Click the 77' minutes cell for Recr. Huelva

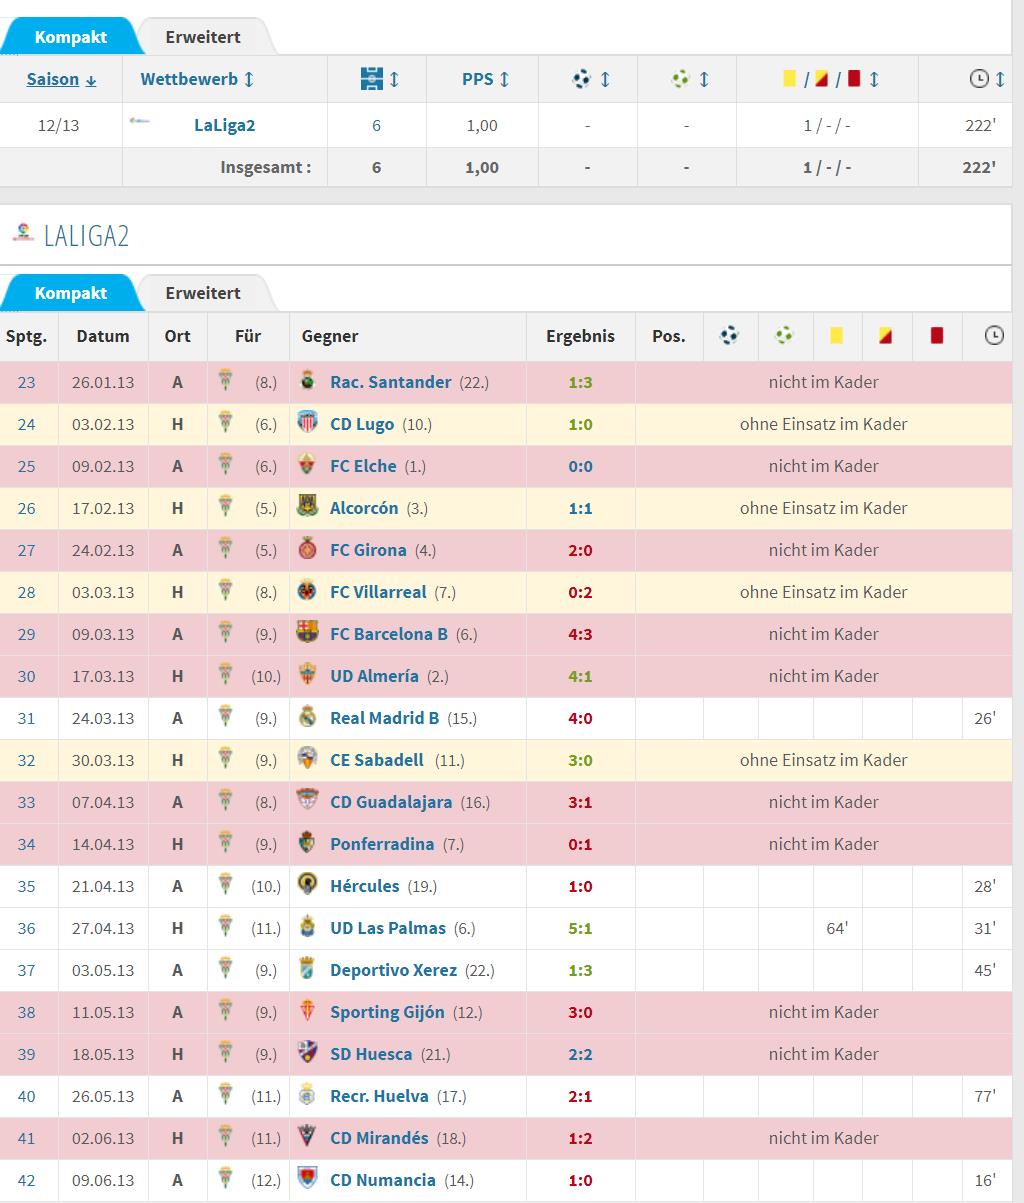(985, 1096)
